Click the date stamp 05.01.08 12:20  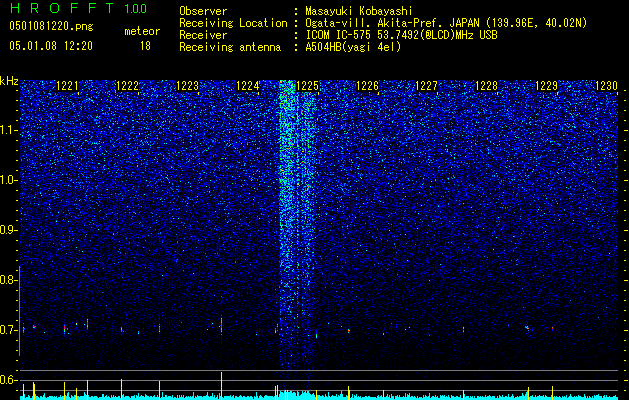tap(51, 46)
